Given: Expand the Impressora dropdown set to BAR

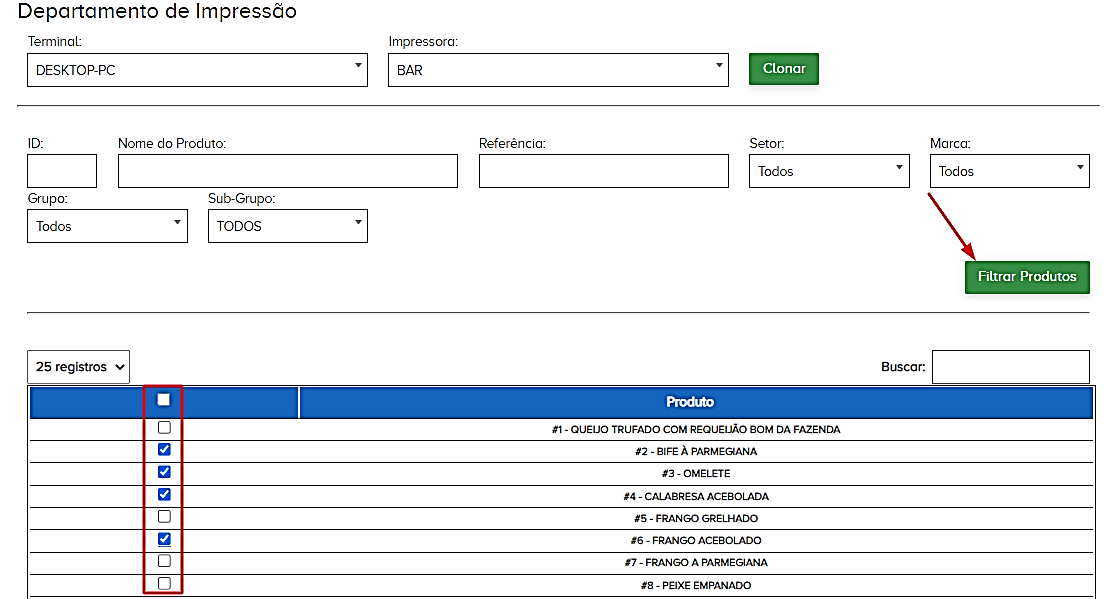Looking at the screenshot, I should tap(558, 71).
